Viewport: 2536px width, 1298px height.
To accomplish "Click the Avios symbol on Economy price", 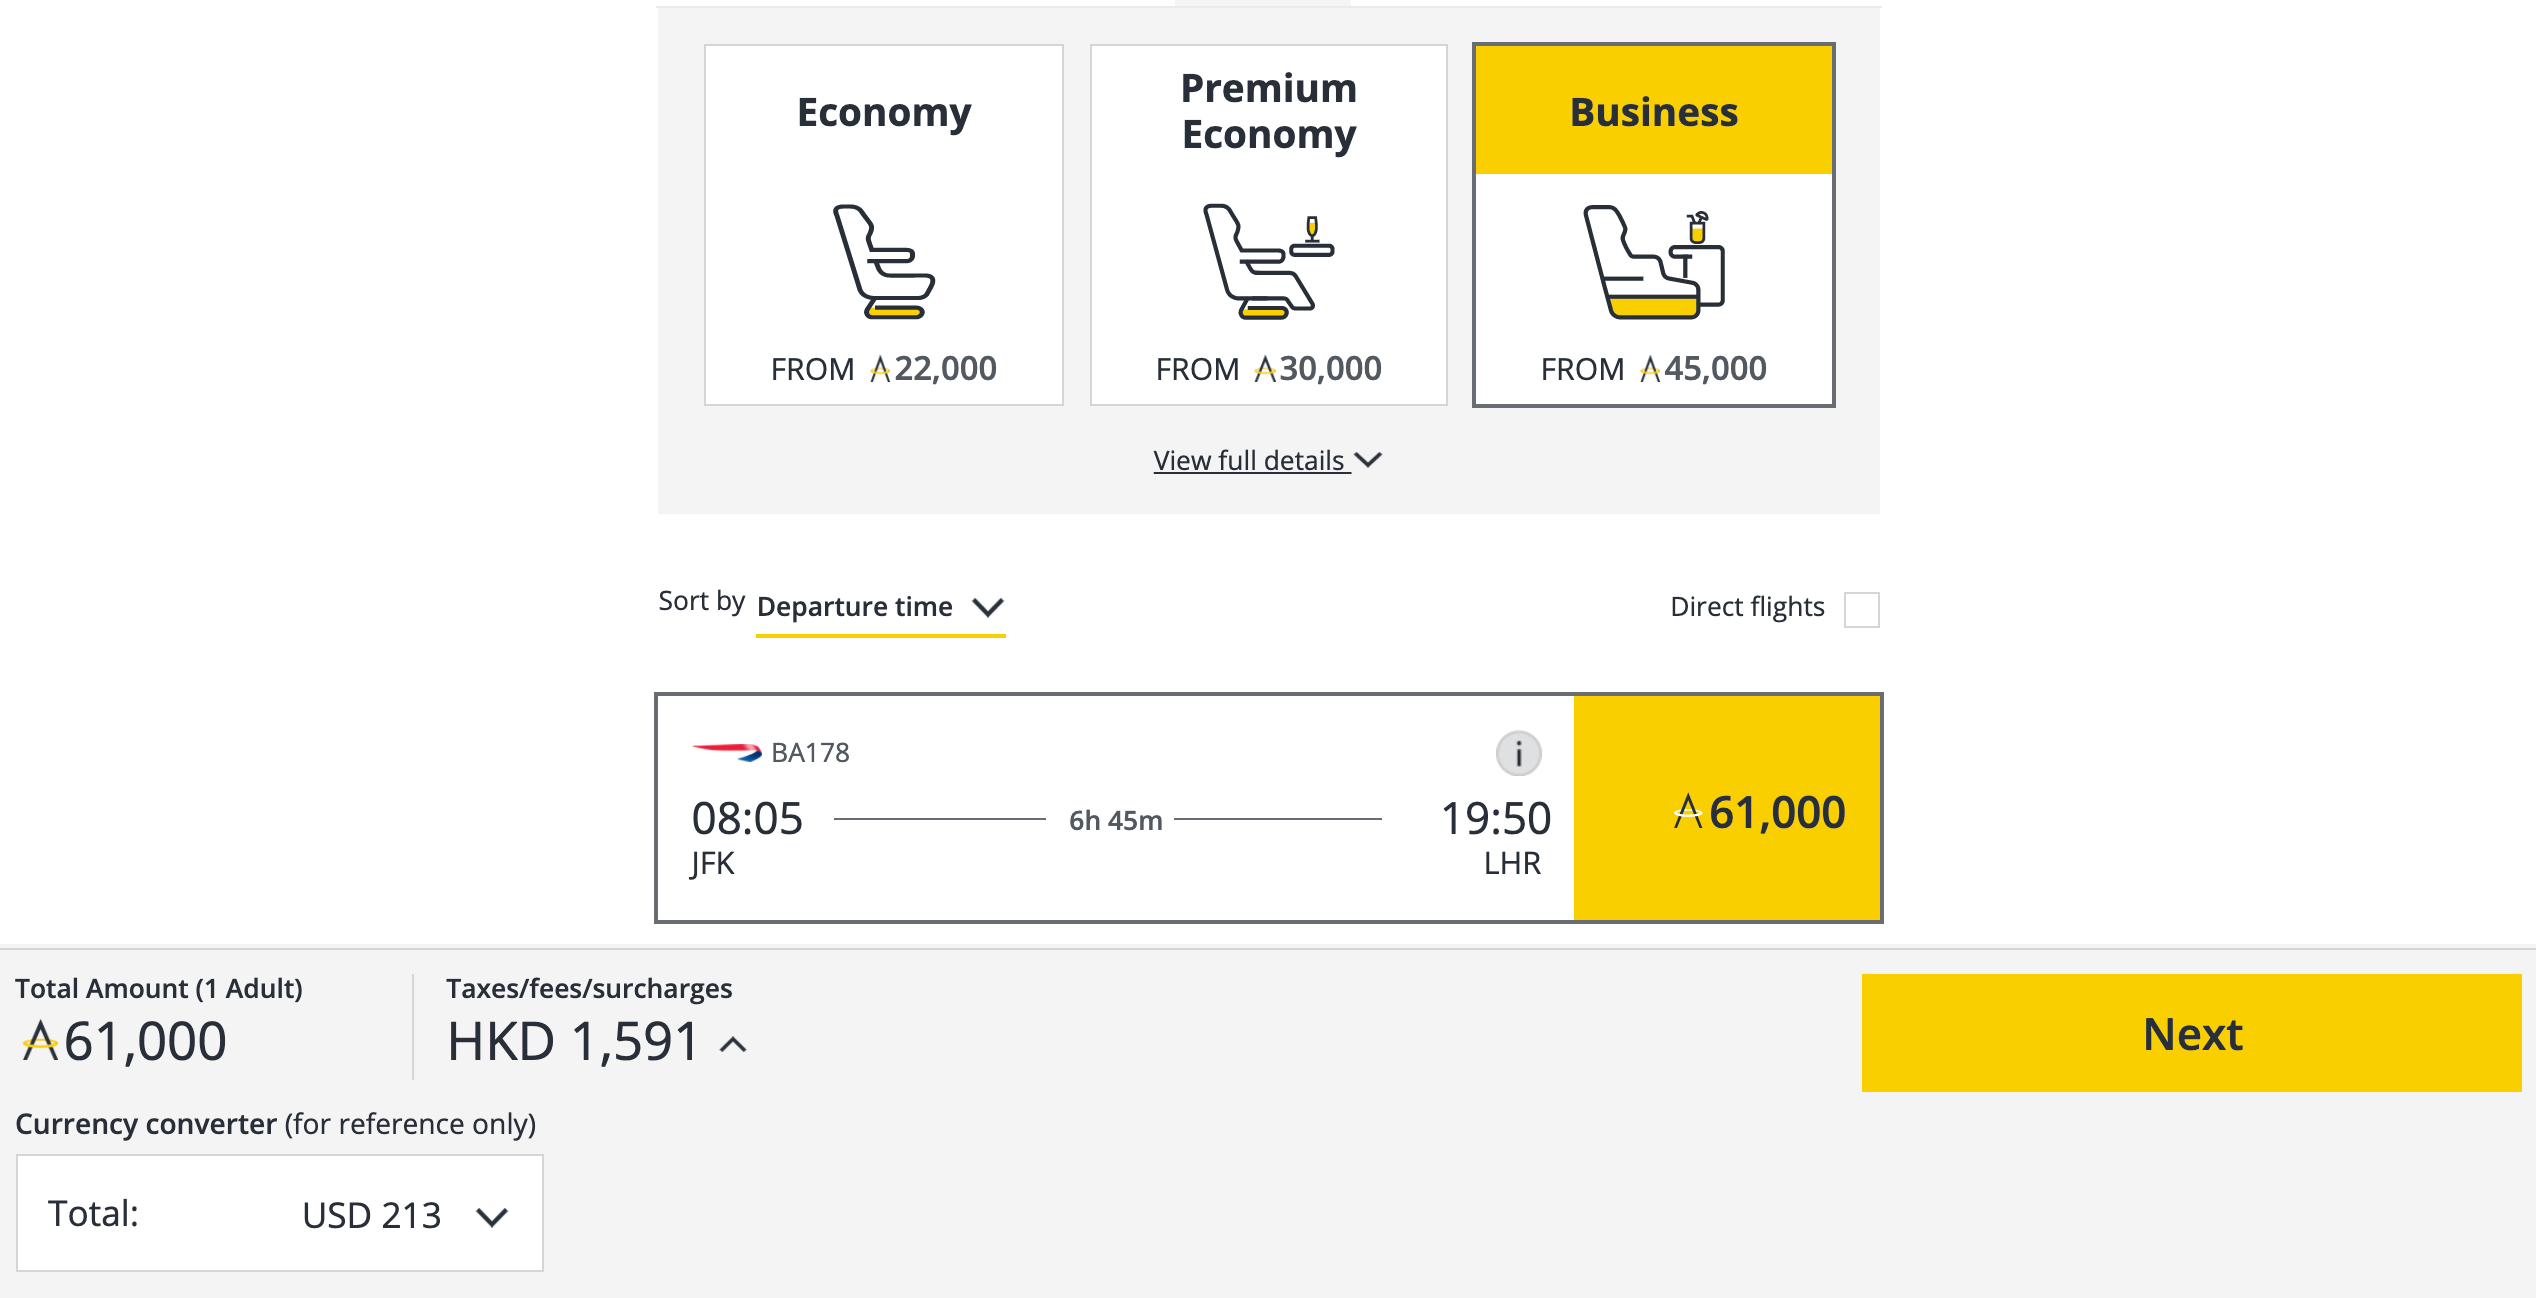I will (880, 368).
